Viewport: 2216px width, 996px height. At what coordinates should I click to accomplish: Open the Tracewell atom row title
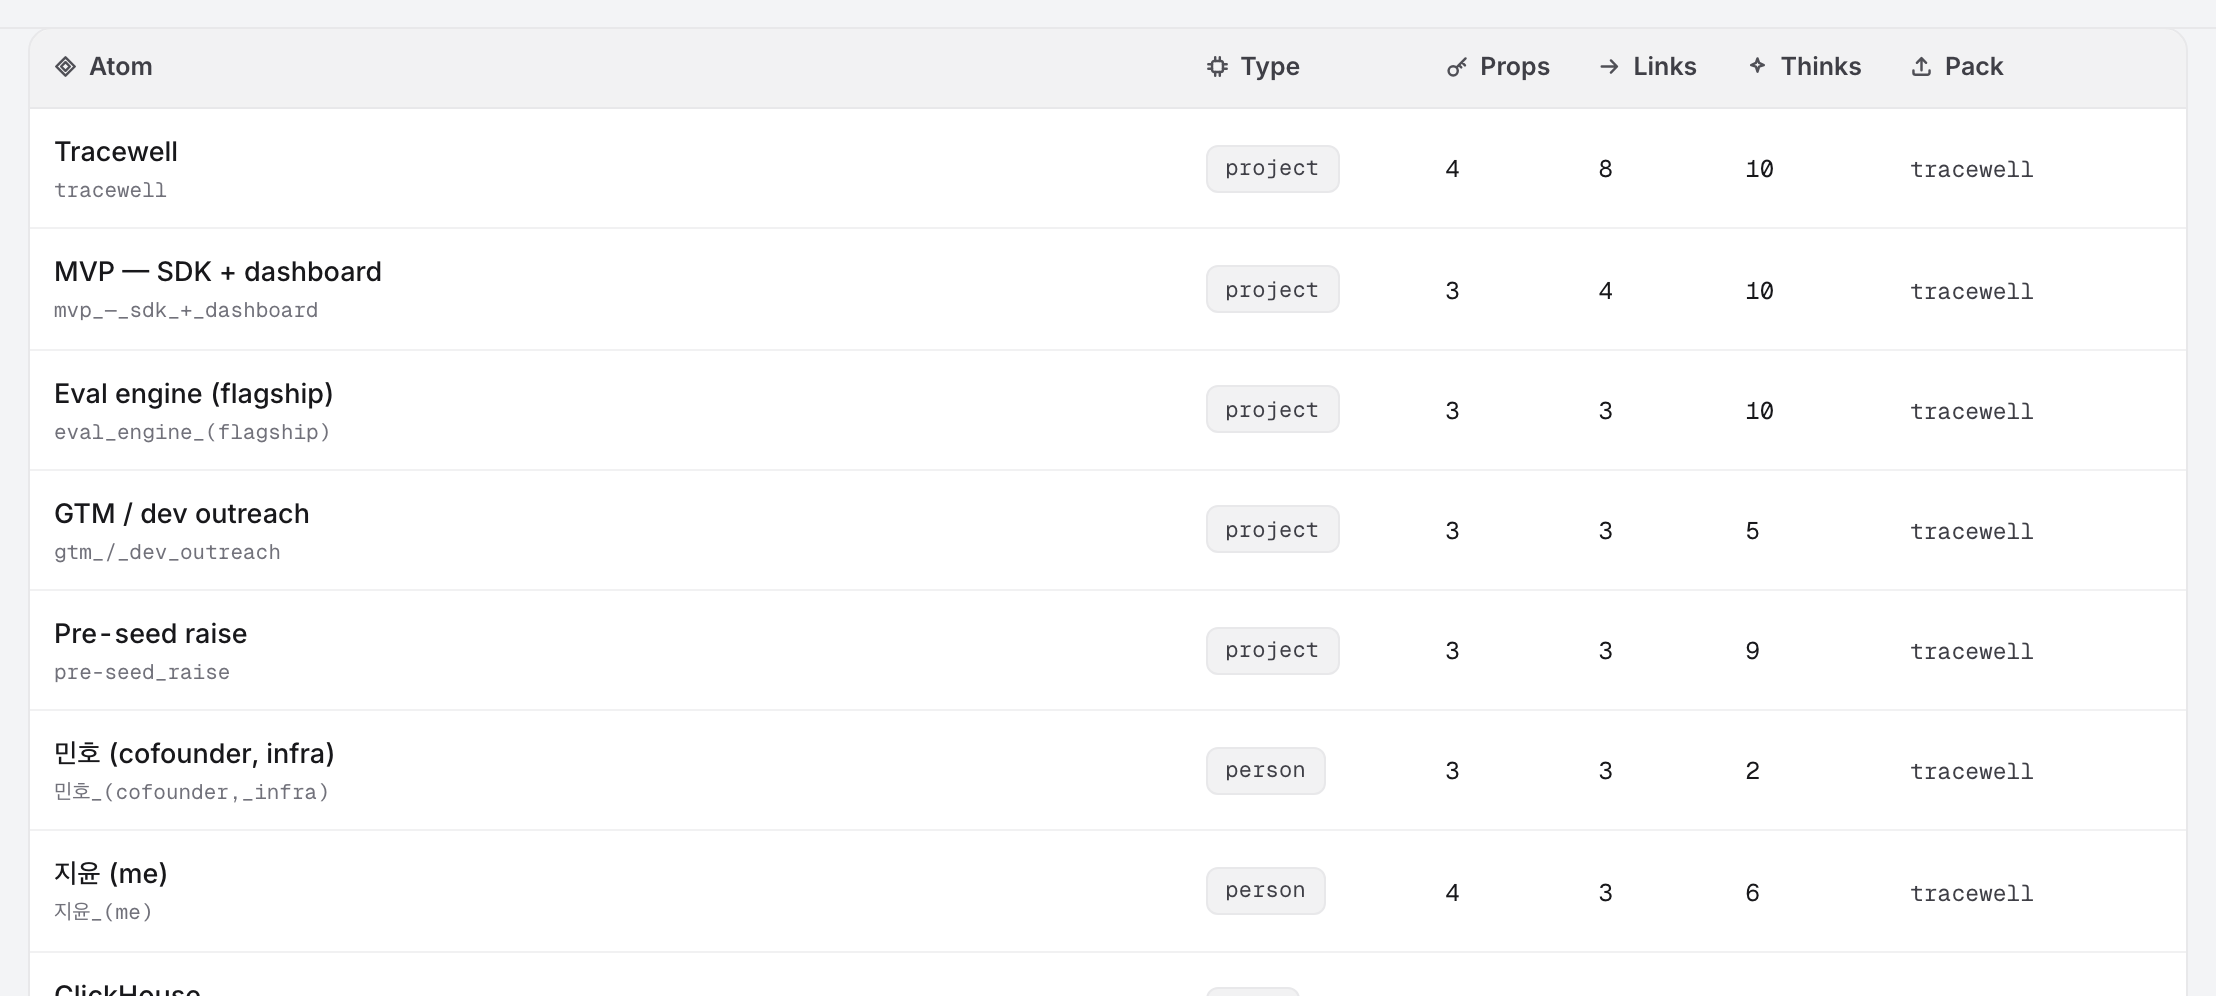click(116, 152)
